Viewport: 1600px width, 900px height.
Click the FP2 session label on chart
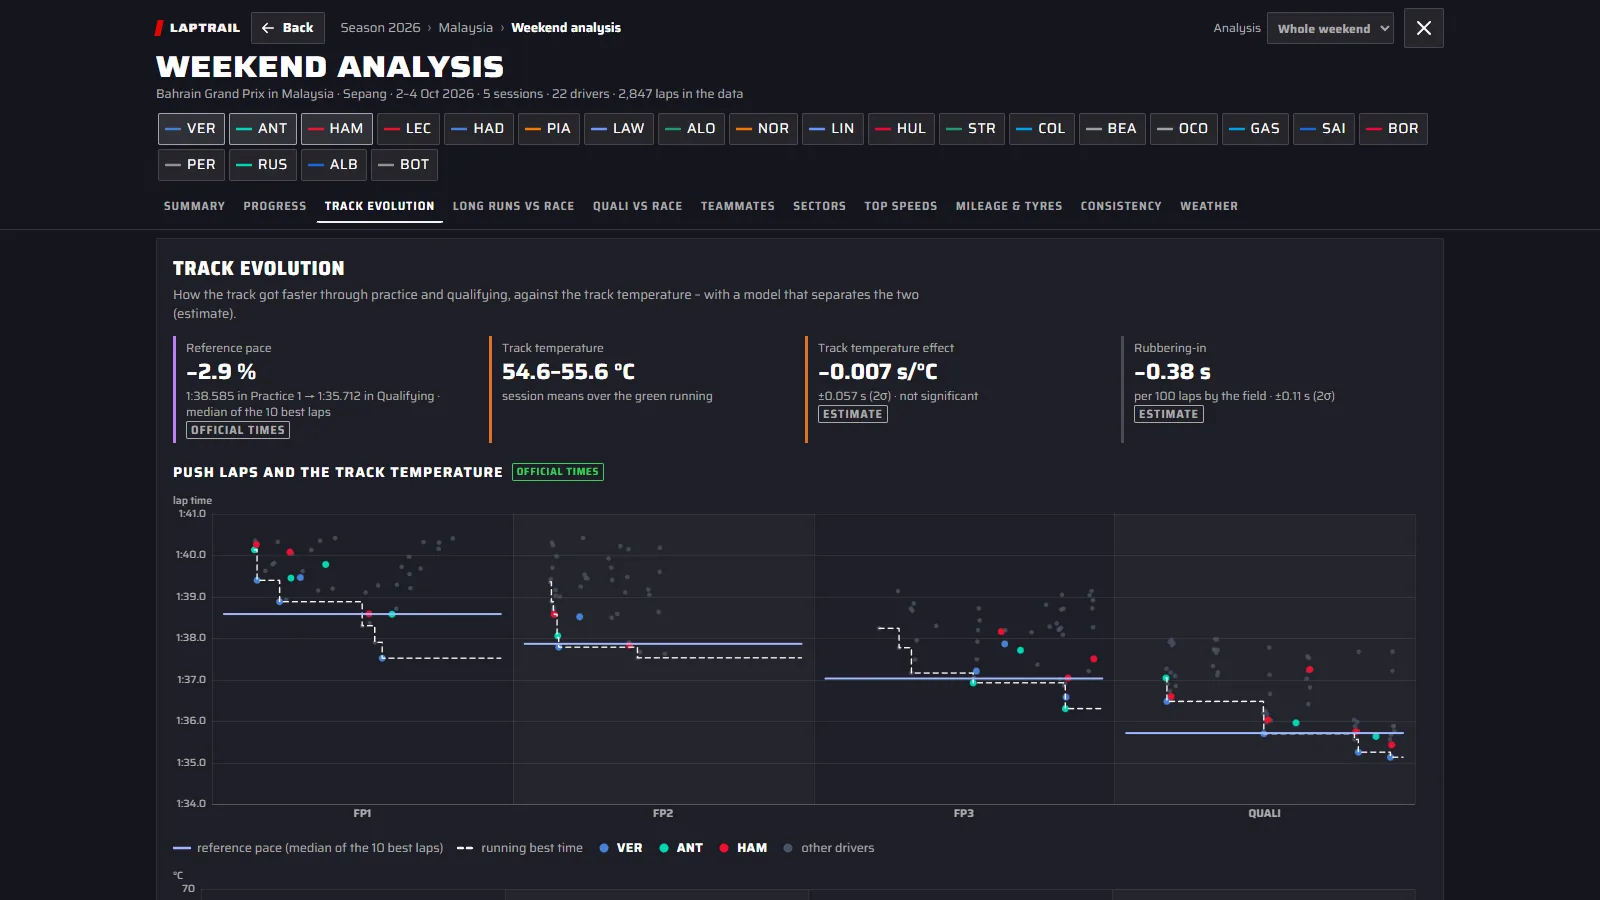tap(663, 814)
